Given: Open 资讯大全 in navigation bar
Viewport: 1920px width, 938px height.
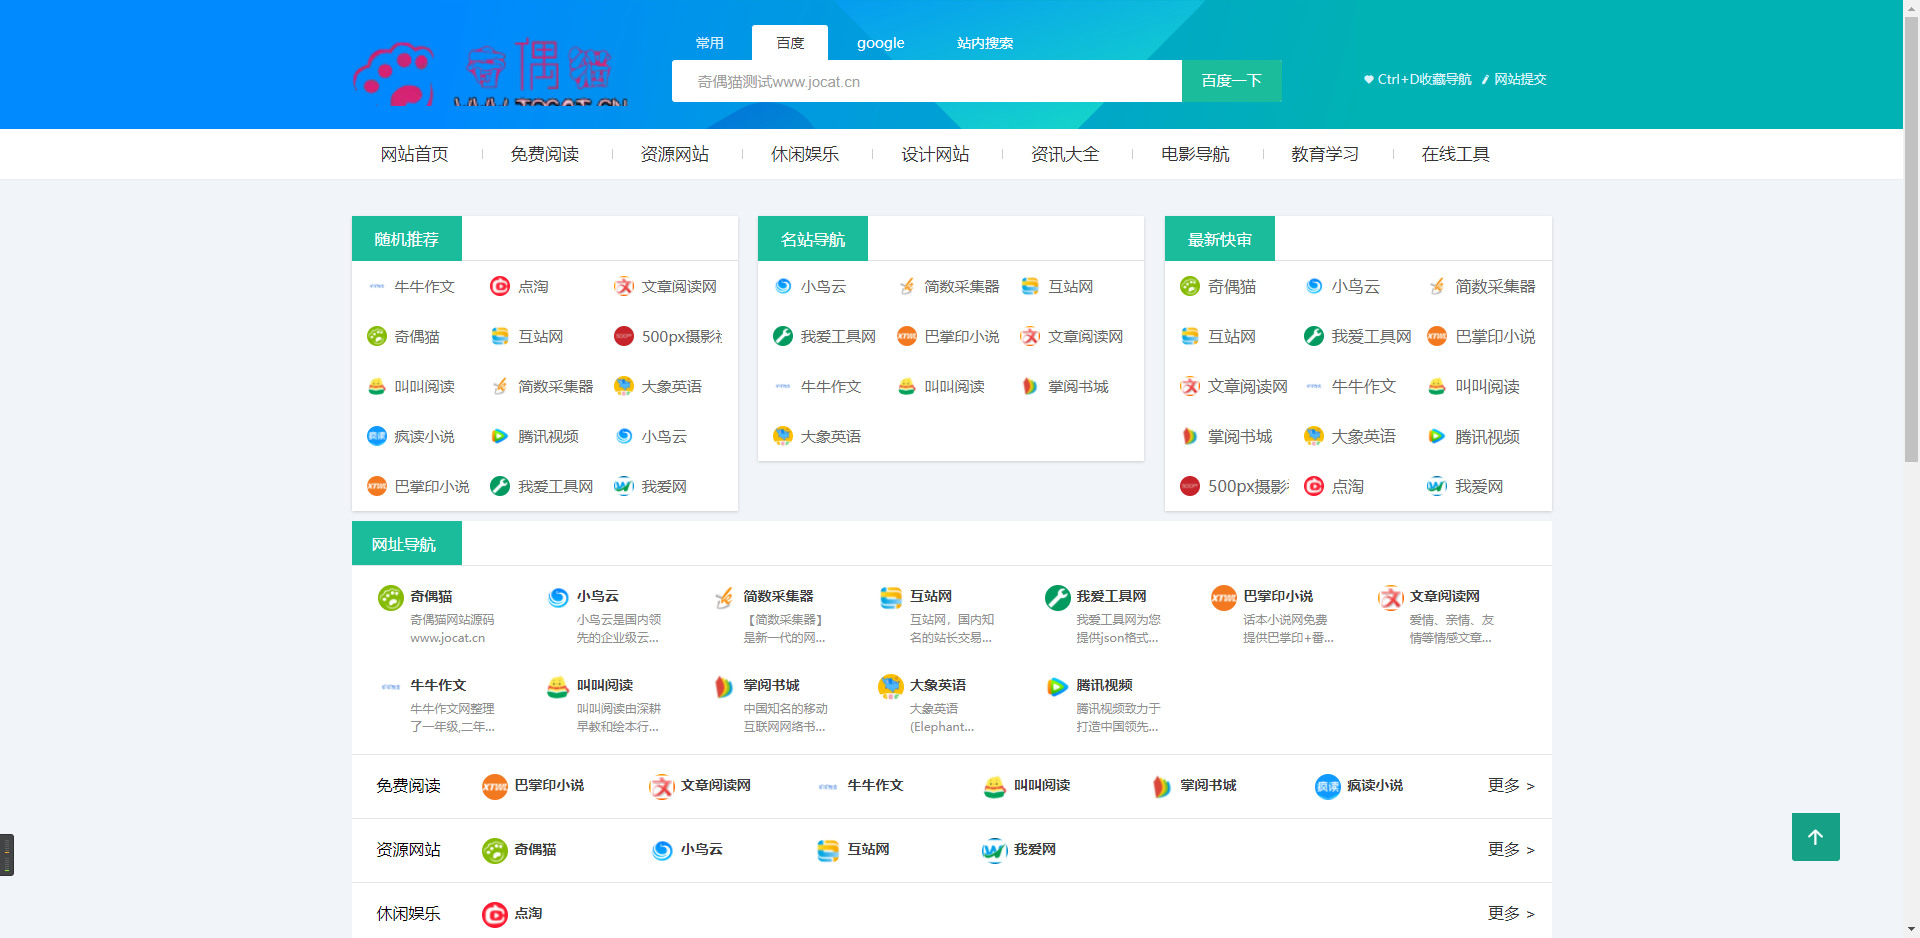Looking at the screenshot, I should click(1065, 154).
